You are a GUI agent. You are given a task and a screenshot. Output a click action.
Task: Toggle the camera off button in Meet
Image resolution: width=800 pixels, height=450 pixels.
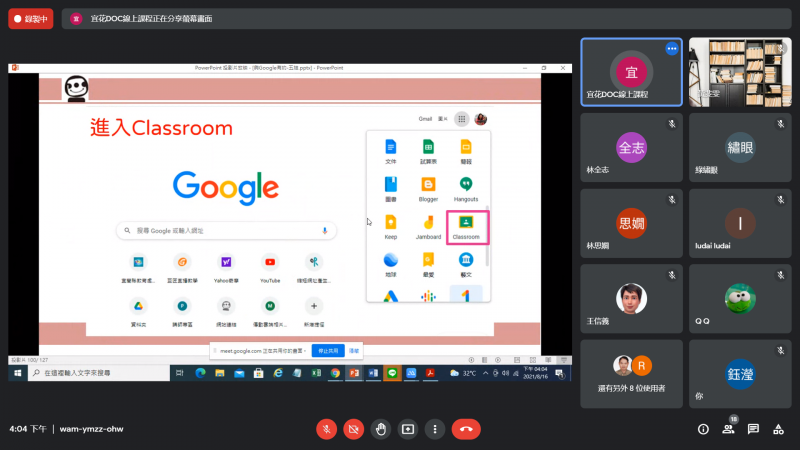[354, 429]
